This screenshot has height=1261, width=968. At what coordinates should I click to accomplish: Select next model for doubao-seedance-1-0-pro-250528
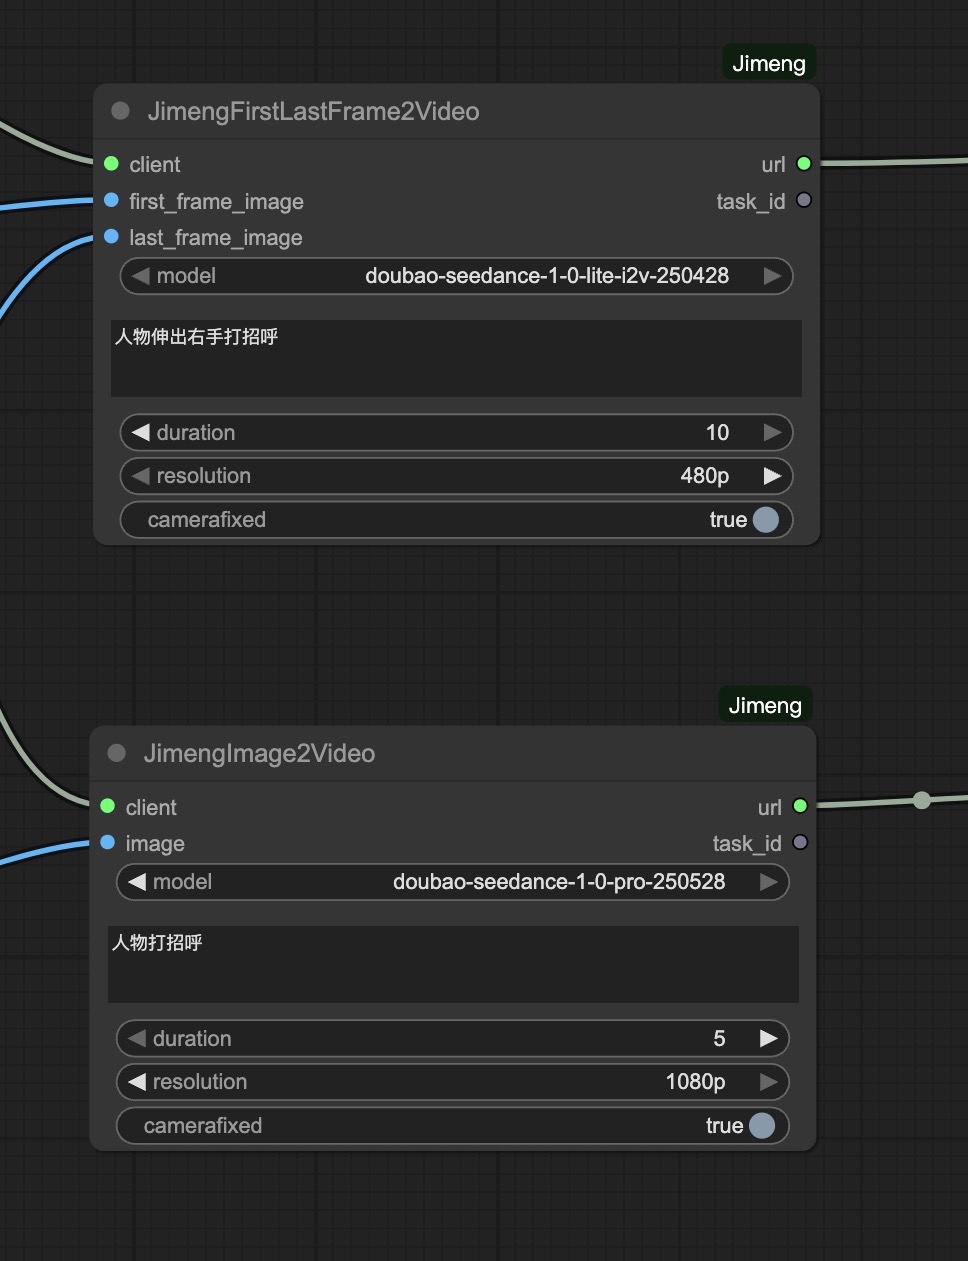(768, 882)
